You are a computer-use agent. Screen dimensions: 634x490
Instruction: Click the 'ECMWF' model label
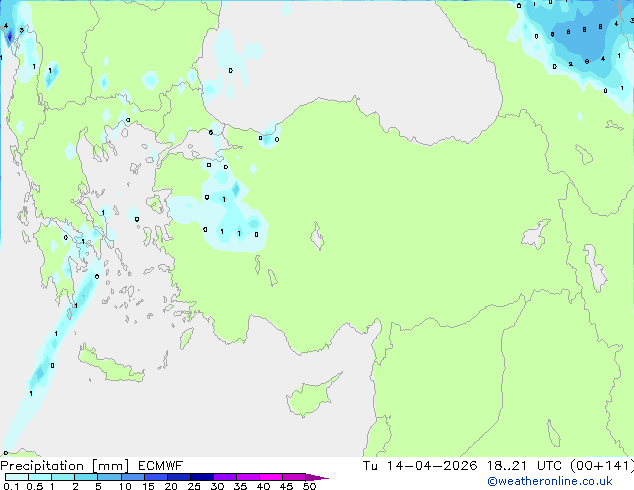pyautogui.click(x=161, y=466)
